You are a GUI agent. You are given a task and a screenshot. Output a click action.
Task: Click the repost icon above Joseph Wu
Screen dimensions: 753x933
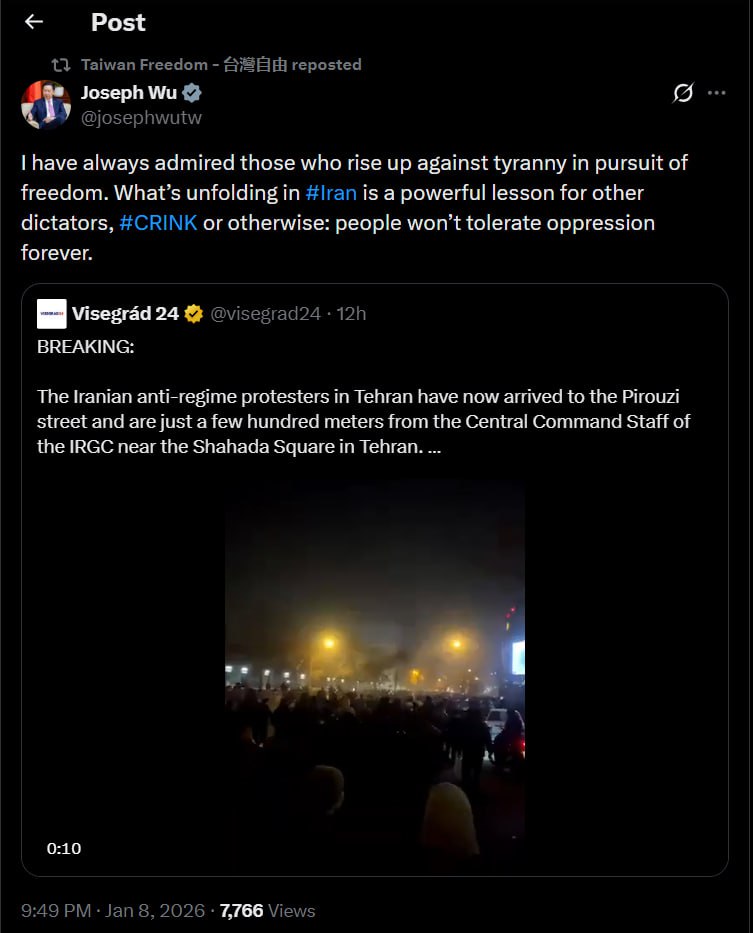pyautogui.click(x=61, y=64)
